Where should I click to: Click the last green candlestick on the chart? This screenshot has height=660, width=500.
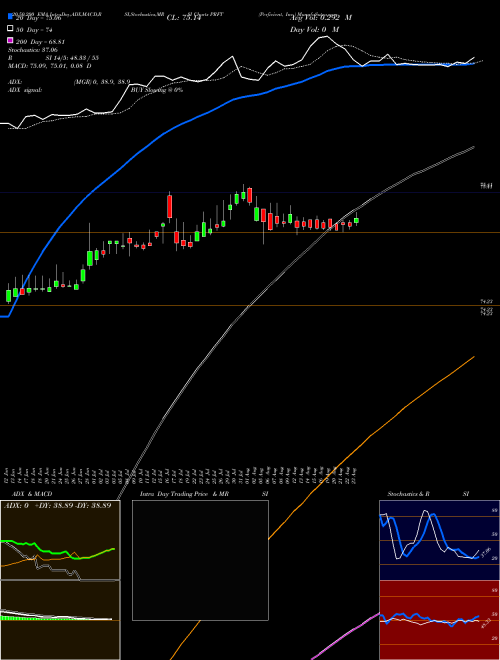click(356, 220)
